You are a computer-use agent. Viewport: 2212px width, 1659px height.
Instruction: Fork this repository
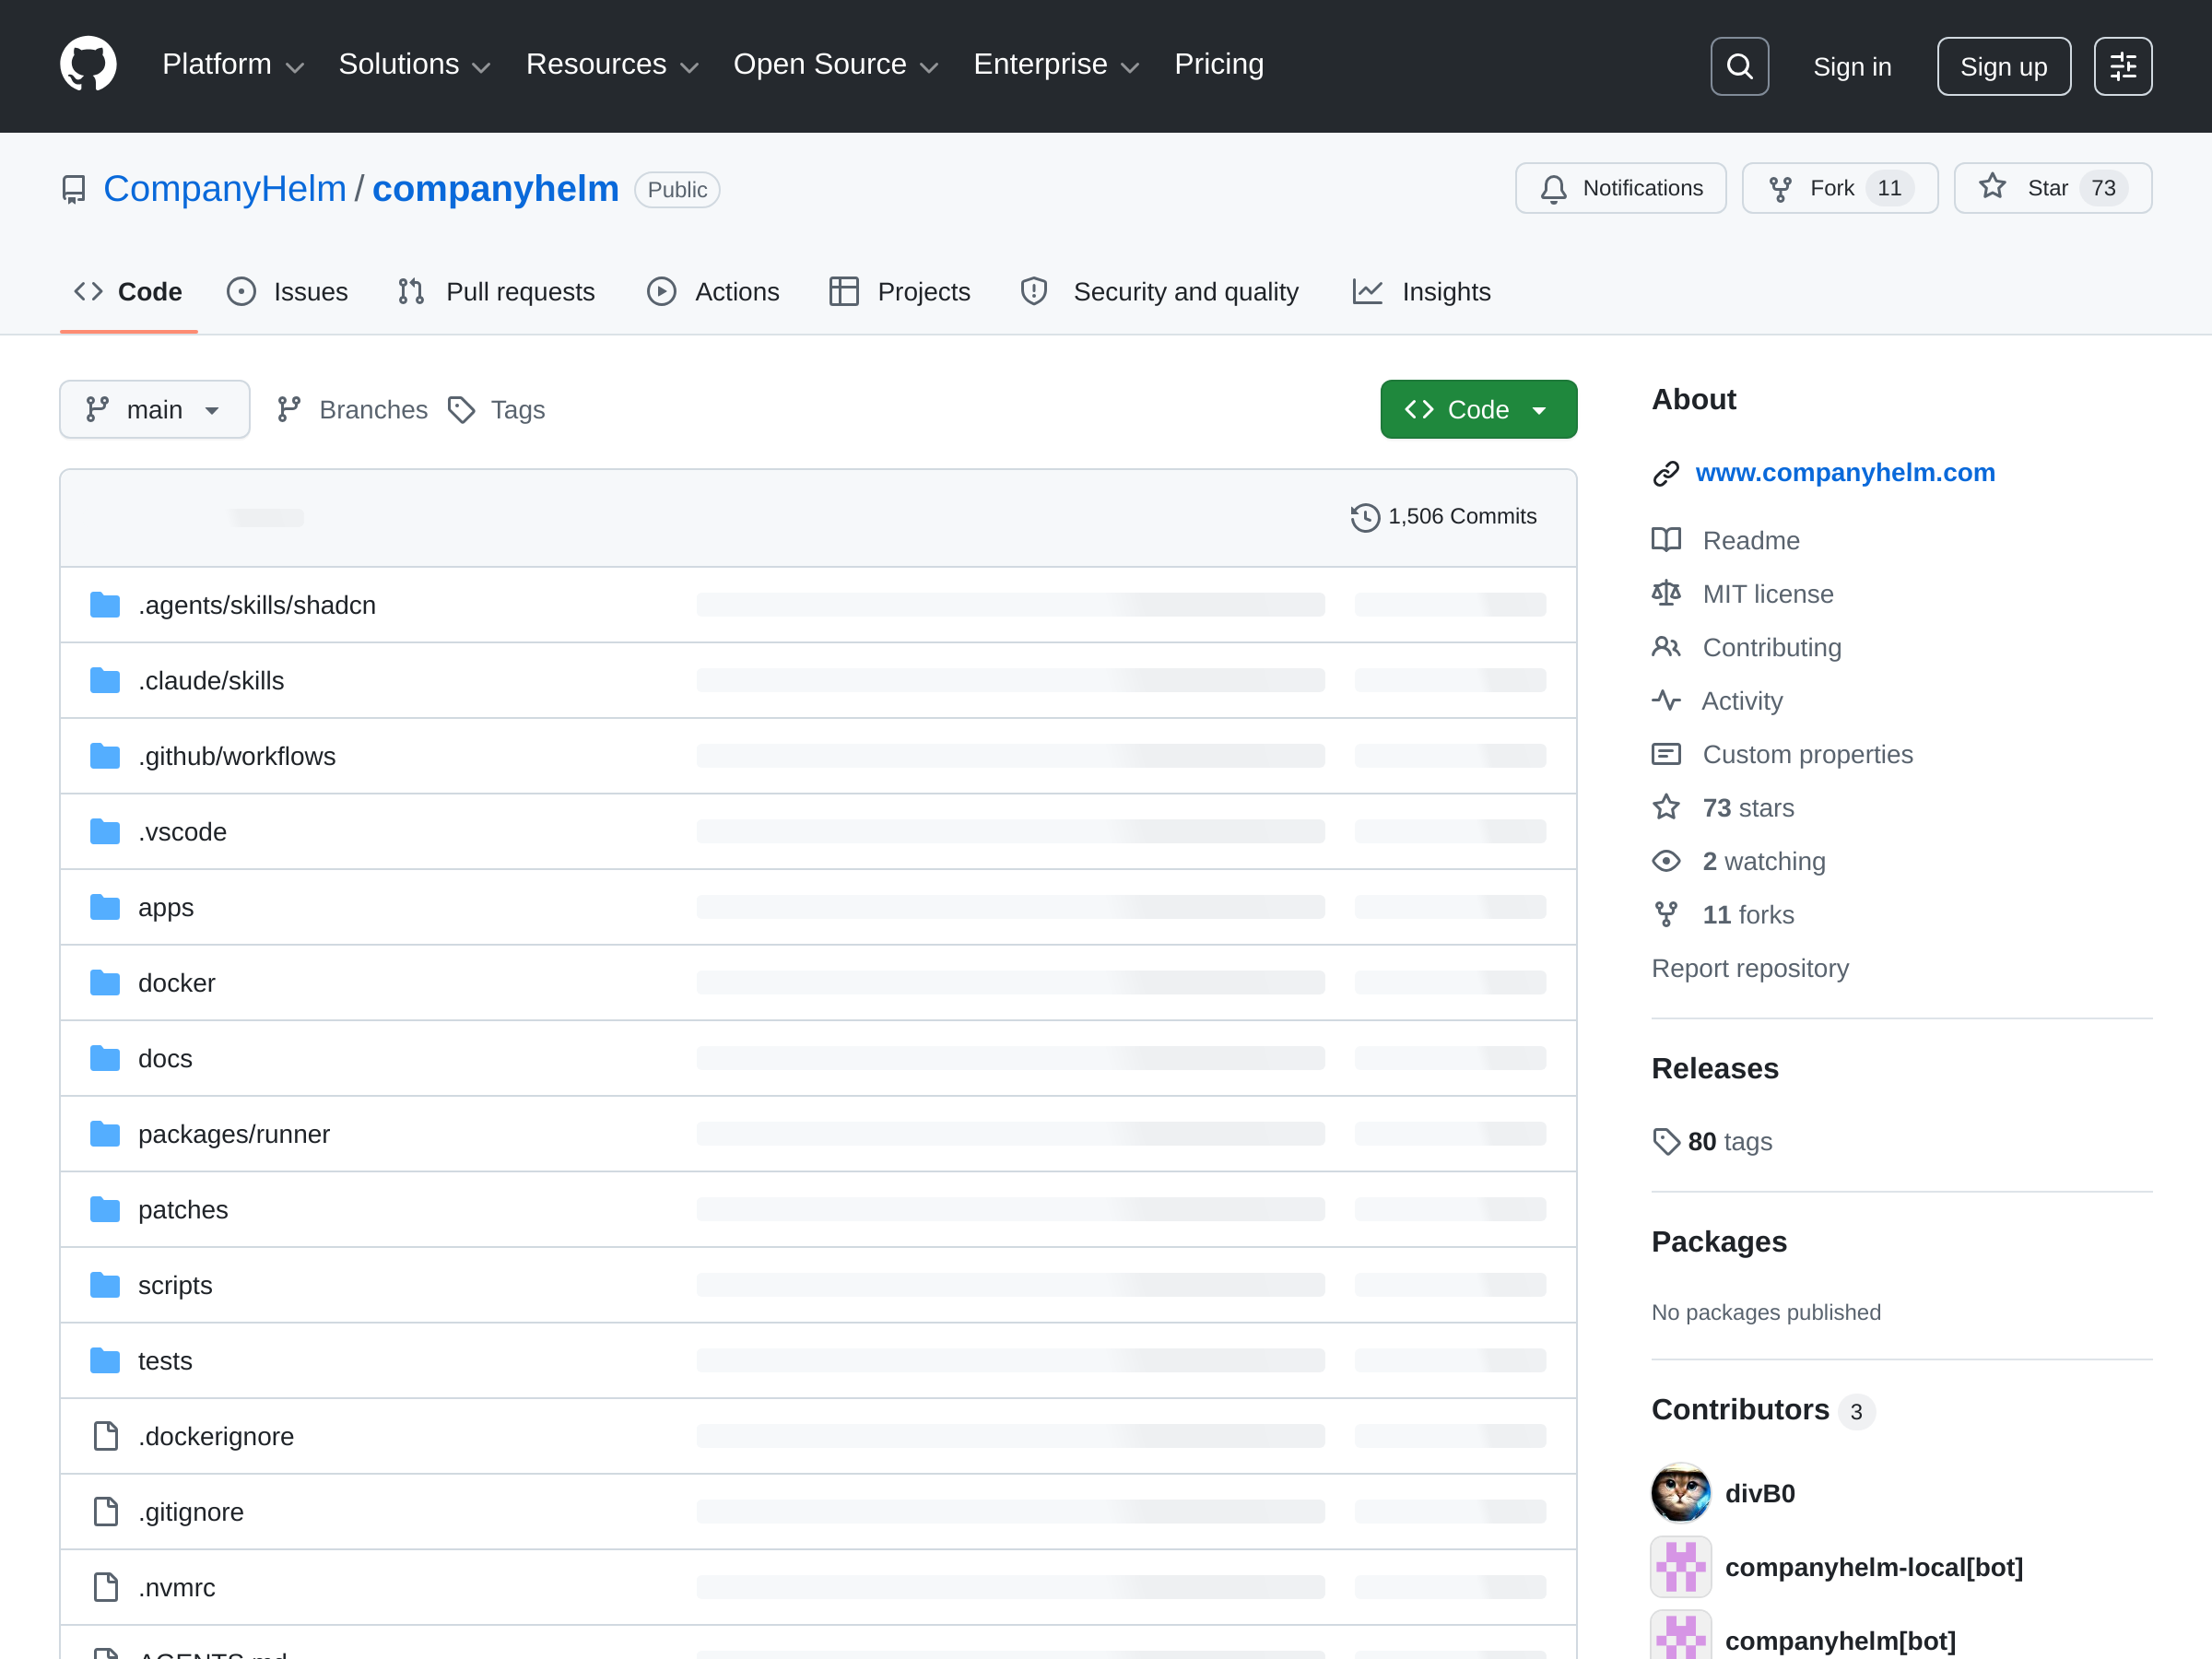click(1839, 188)
